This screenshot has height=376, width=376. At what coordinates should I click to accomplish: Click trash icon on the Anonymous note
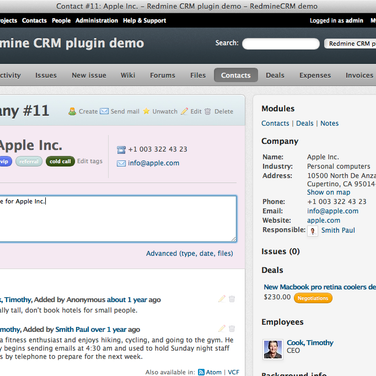click(x=232, y=299)
